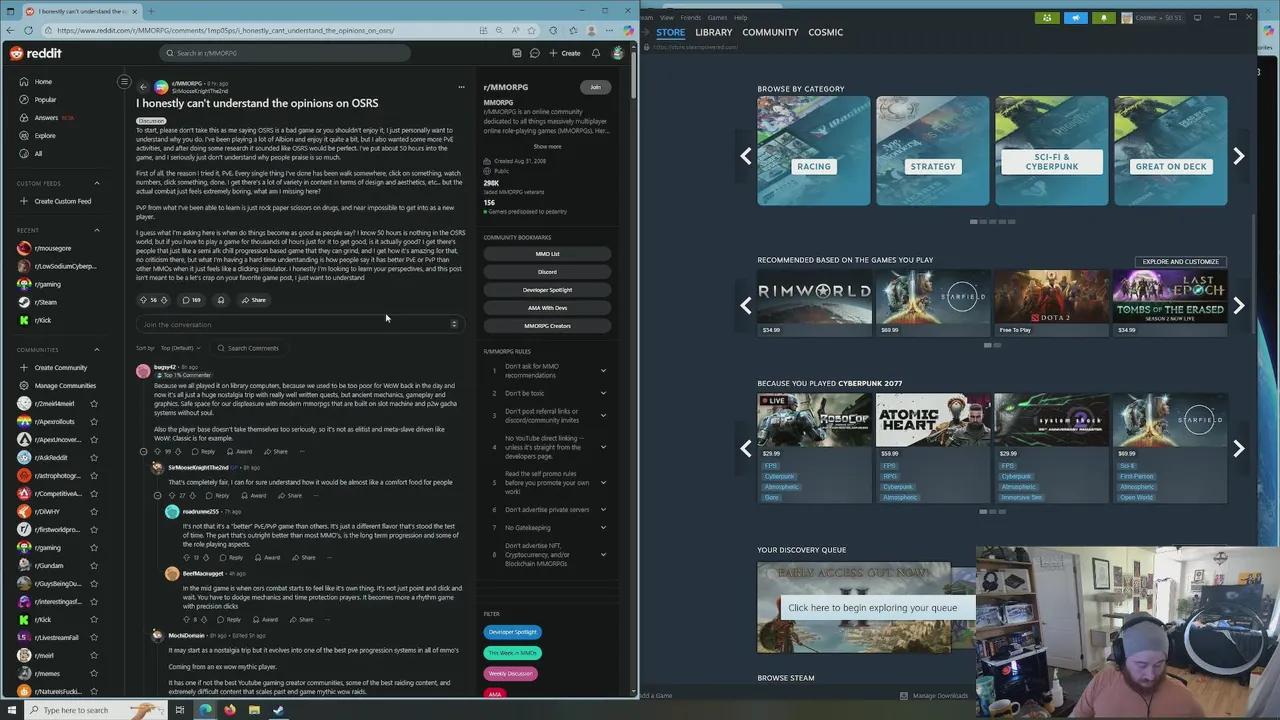Open File Explorer from the taskbar
Viewport: 1280px width, 720px height.
point(254,710)
